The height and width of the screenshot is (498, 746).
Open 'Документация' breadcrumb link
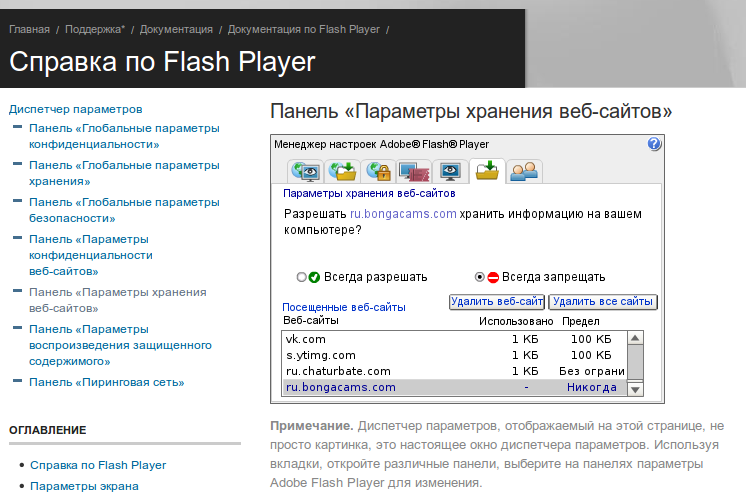(x=176, y=29)
